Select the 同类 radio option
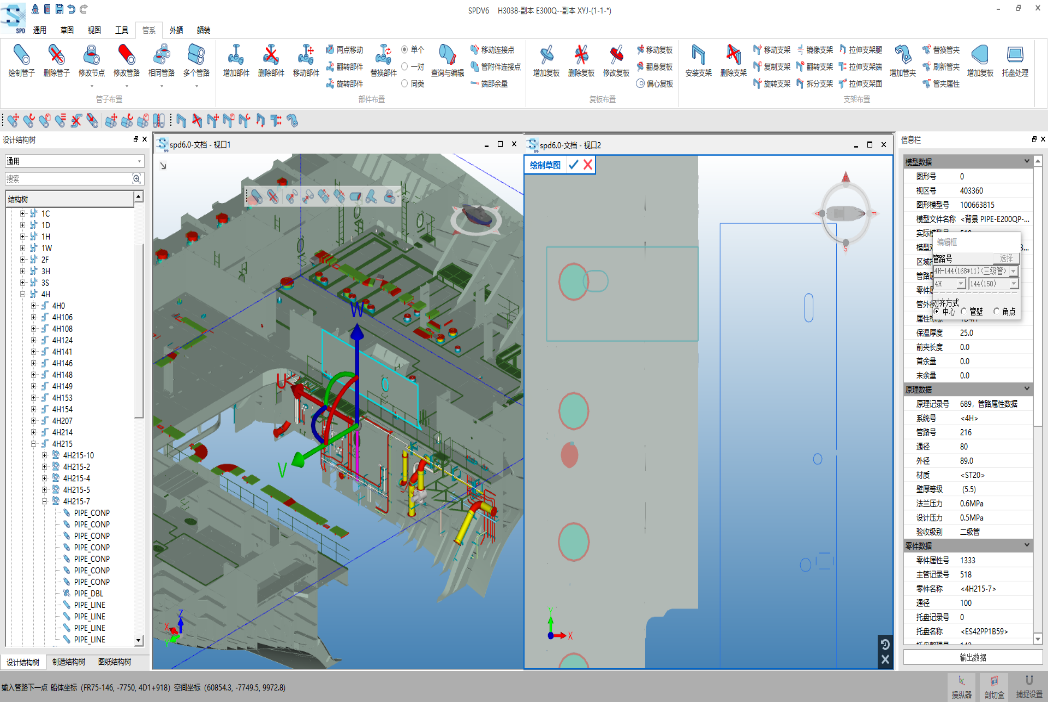Viewport: 1048px width, 702px height. 405,84
